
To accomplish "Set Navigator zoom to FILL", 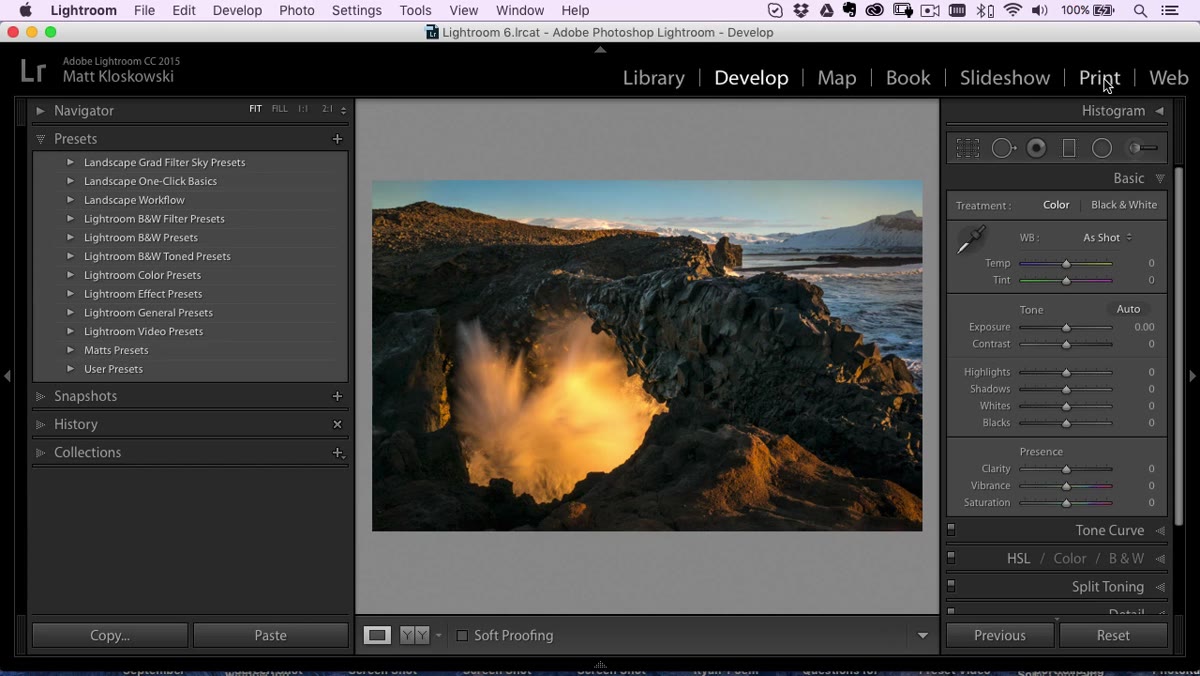I will (279, 109).
